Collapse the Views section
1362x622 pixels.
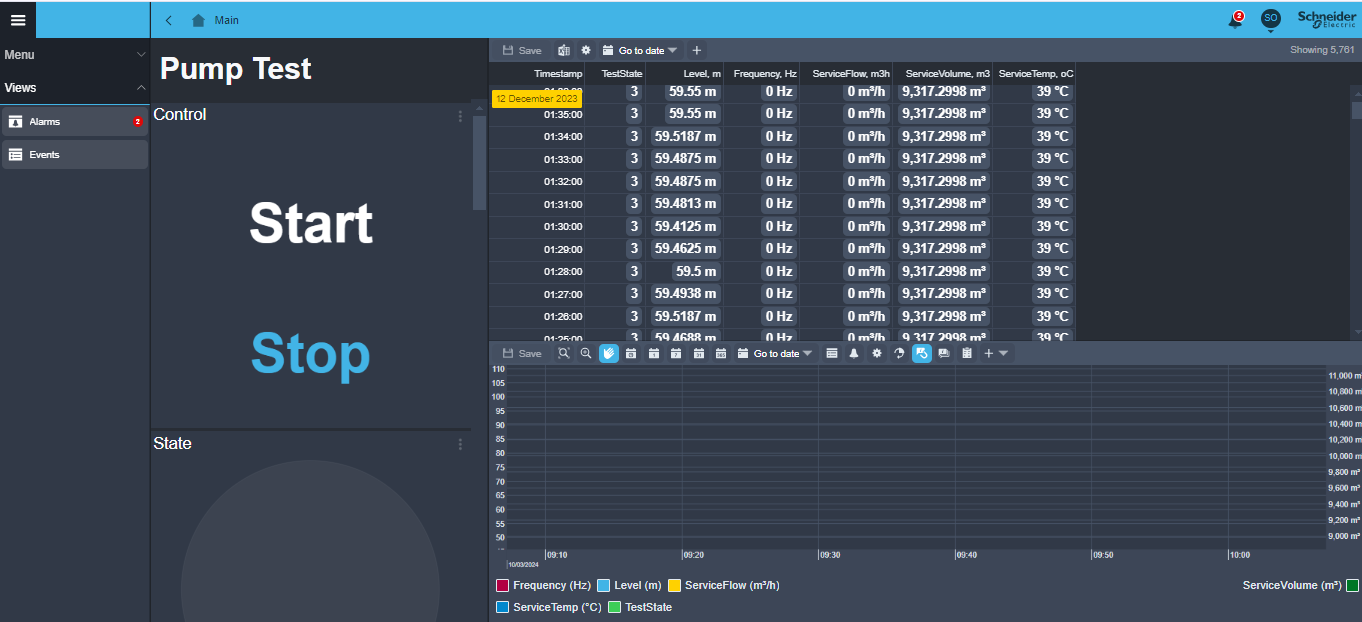[141, 88]
